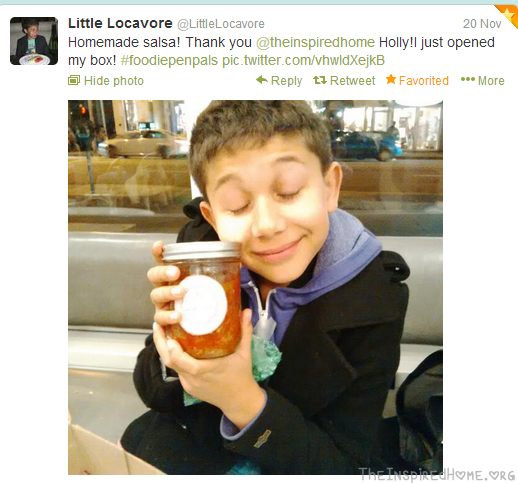Click the More text label
Viewport: 518px width, 483px height.
[x=491, y=81]
